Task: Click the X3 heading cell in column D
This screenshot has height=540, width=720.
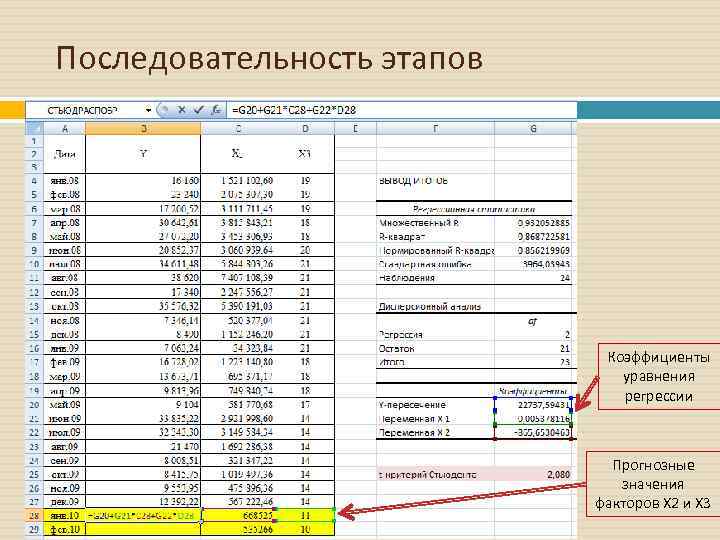Action: [x=305, y=153]
